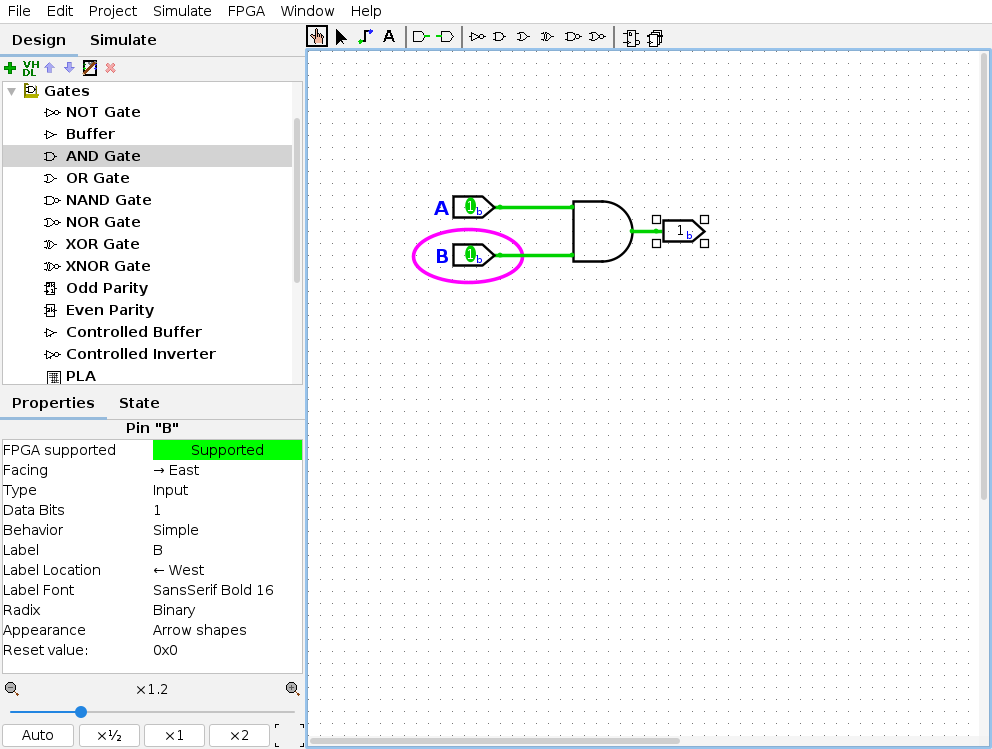This screenshot has width=992, height=749.
Task: Open the Simulate menu
Action: [182, 11]
